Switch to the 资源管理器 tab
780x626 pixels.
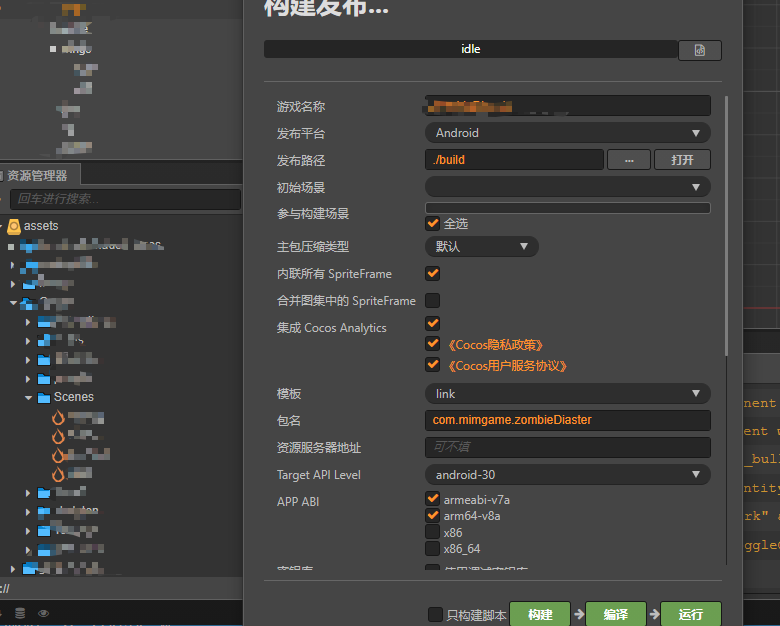click(x=37, y=176)
